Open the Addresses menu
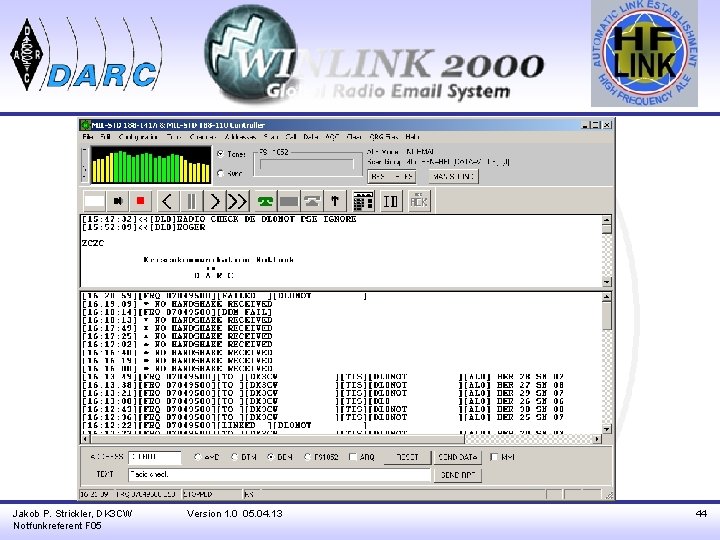The width and height of the screenshot is (720, 540). [x=240, y=137]
